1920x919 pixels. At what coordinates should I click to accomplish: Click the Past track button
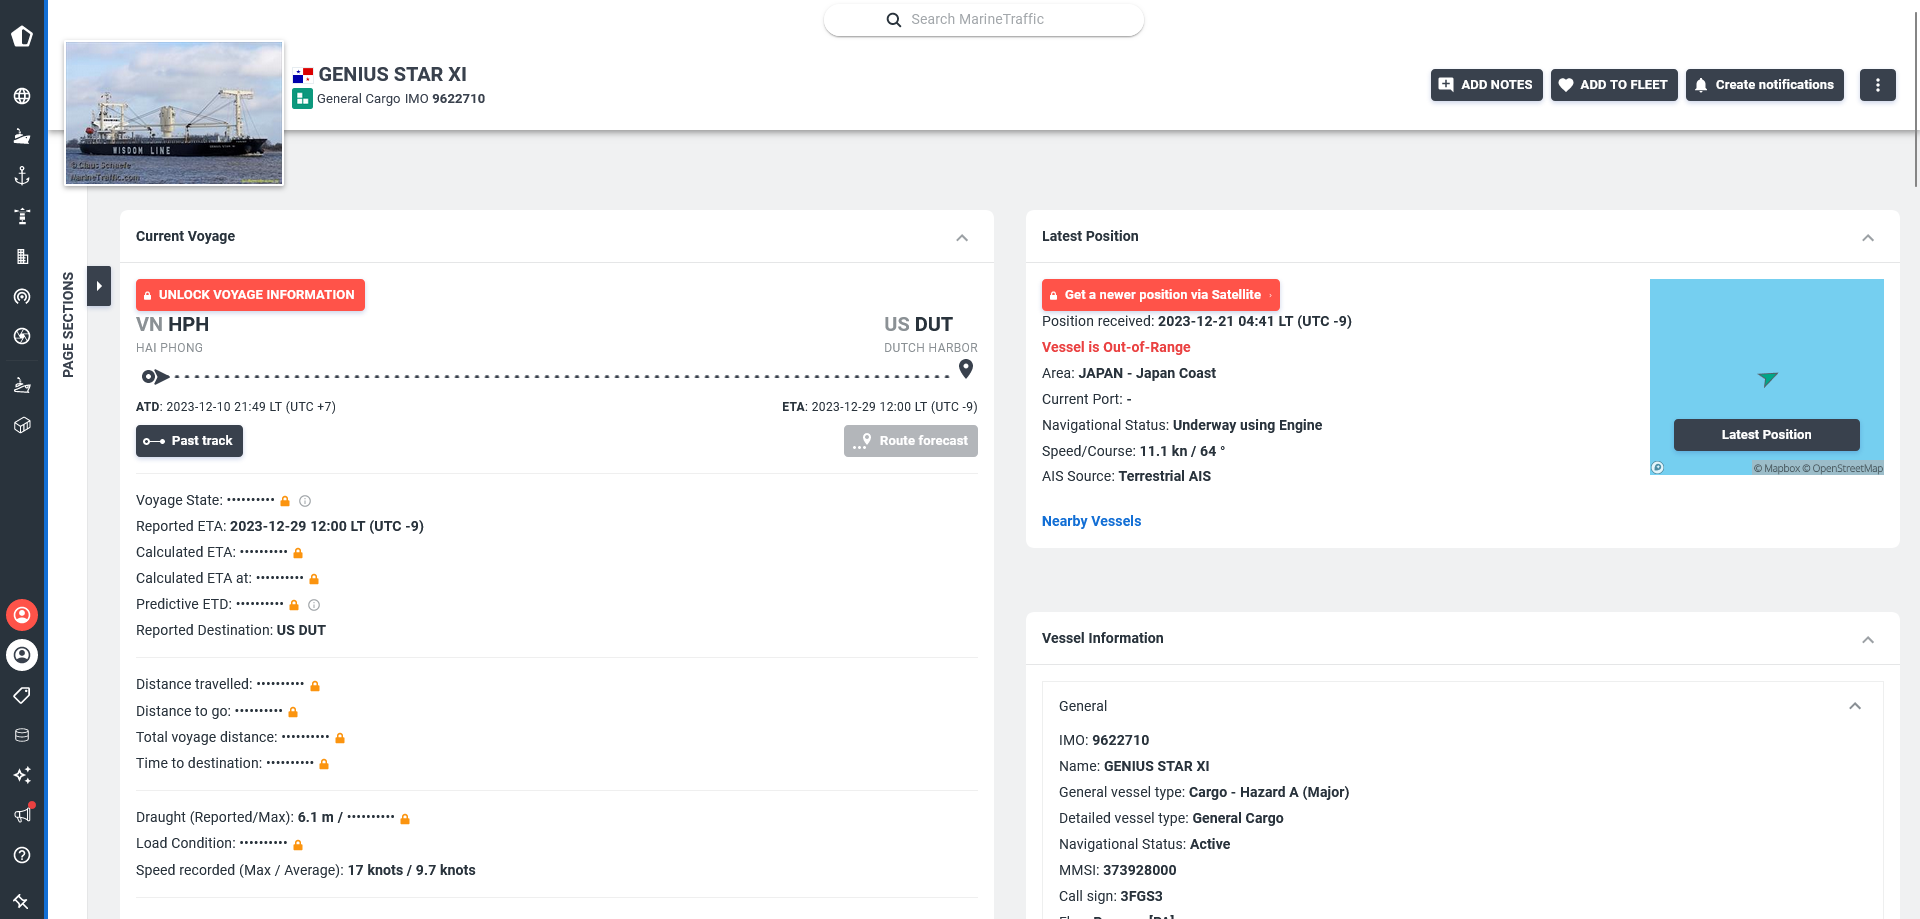pos(189,441)
